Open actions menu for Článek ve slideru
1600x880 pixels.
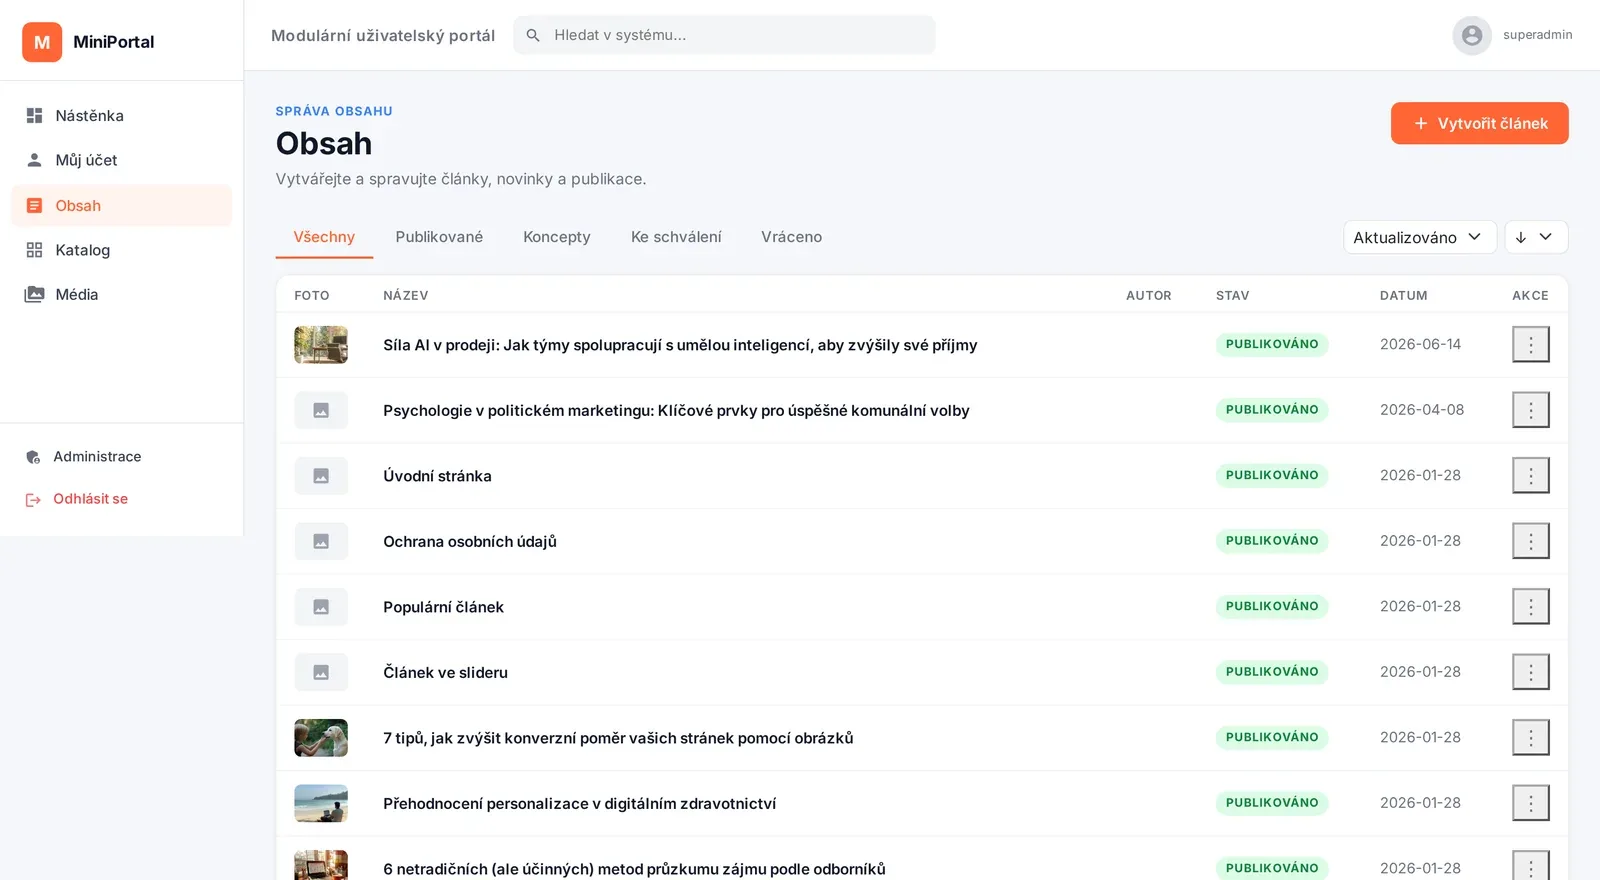(x=1530, y=672)
